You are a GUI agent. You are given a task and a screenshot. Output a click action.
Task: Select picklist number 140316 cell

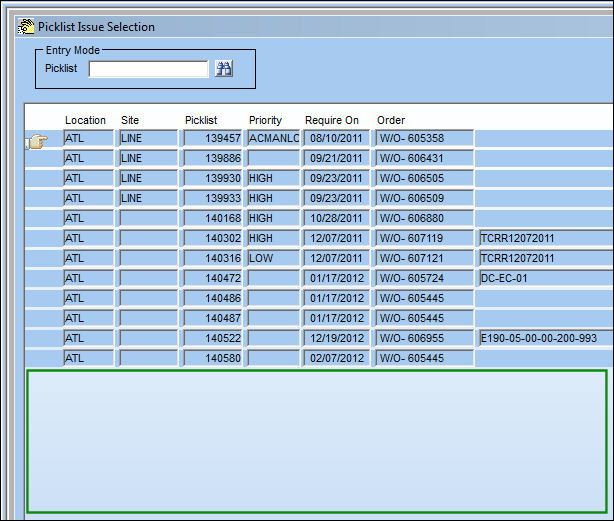coord(213,258)
